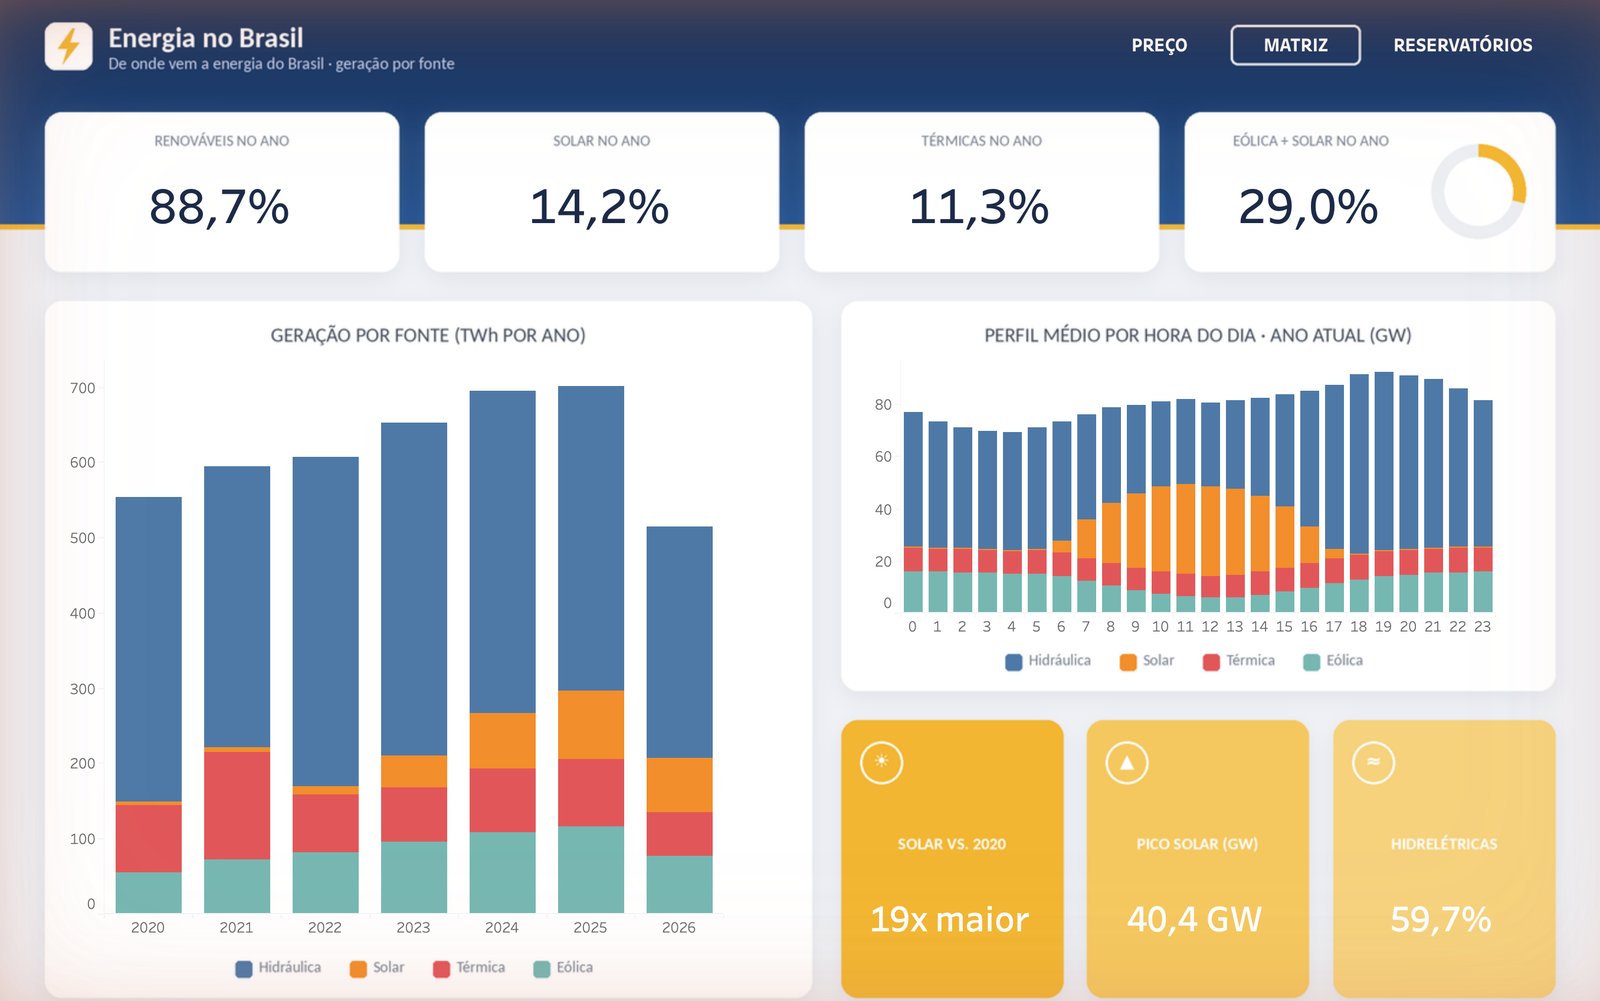The image size is (1600, 1001).
Task: Select the MATRIZ tab
Action: [x=1295, y=45]
